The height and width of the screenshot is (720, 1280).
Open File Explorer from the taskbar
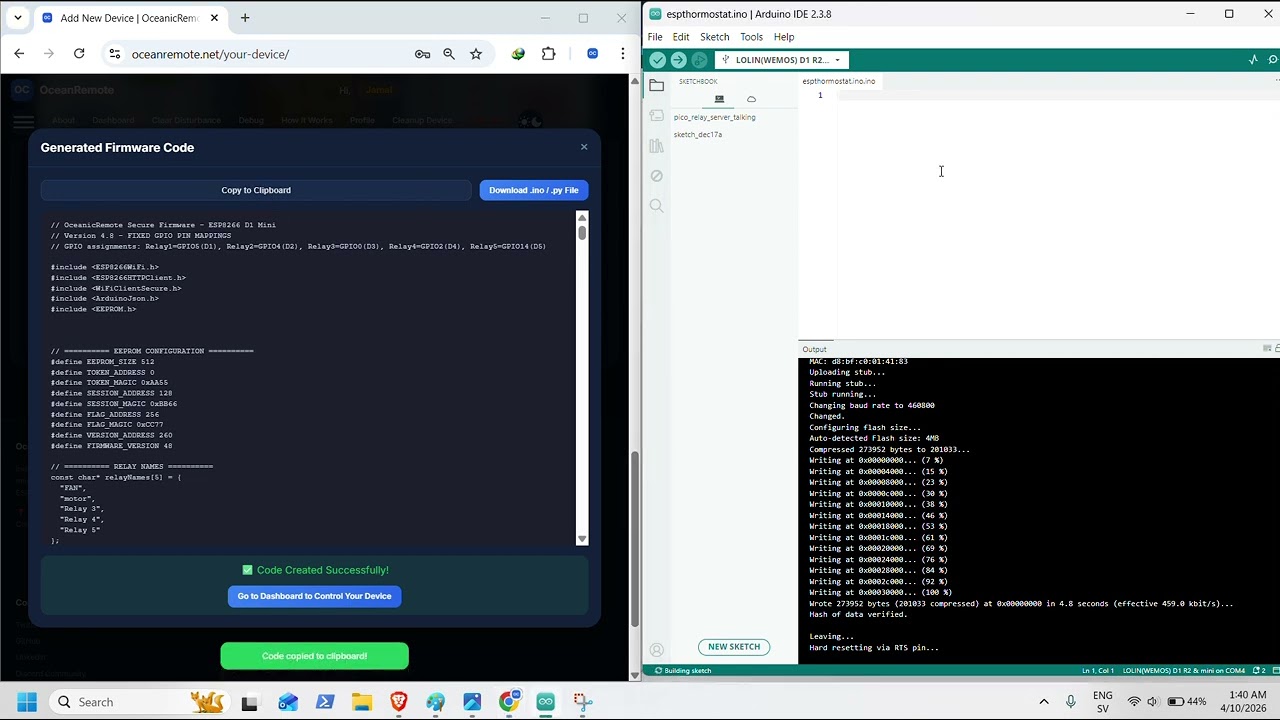click(x=361, y=702)
